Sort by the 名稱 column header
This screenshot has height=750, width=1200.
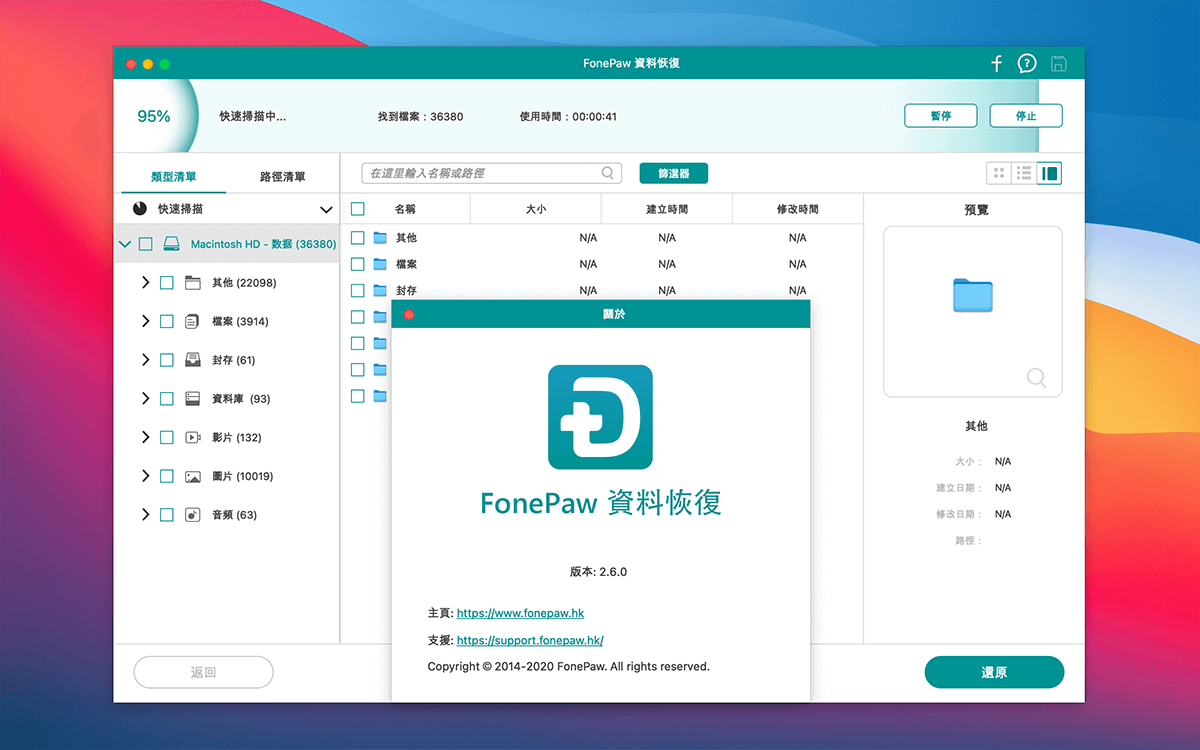[x=405, y=210]
